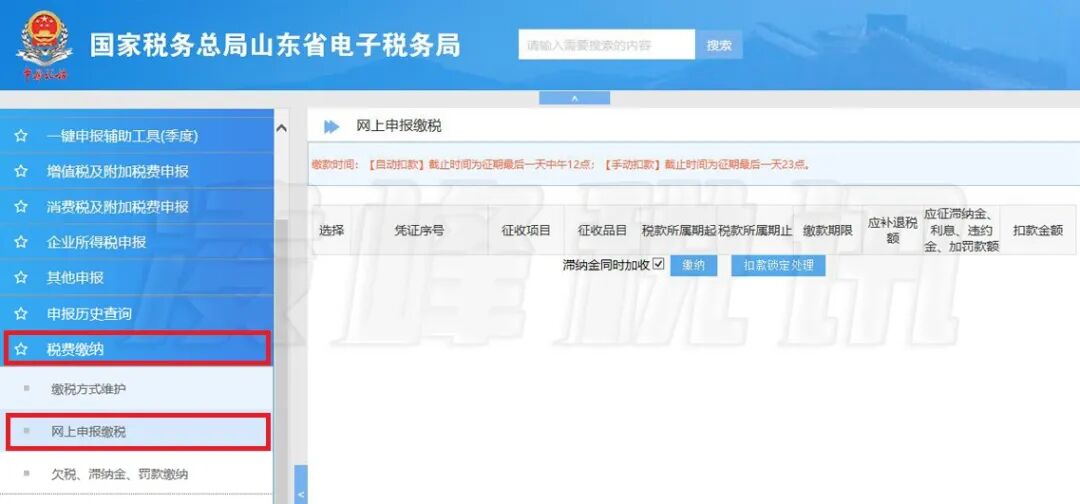Click the 搜索 search button
1080x504 pixels.
coord(719,45)
